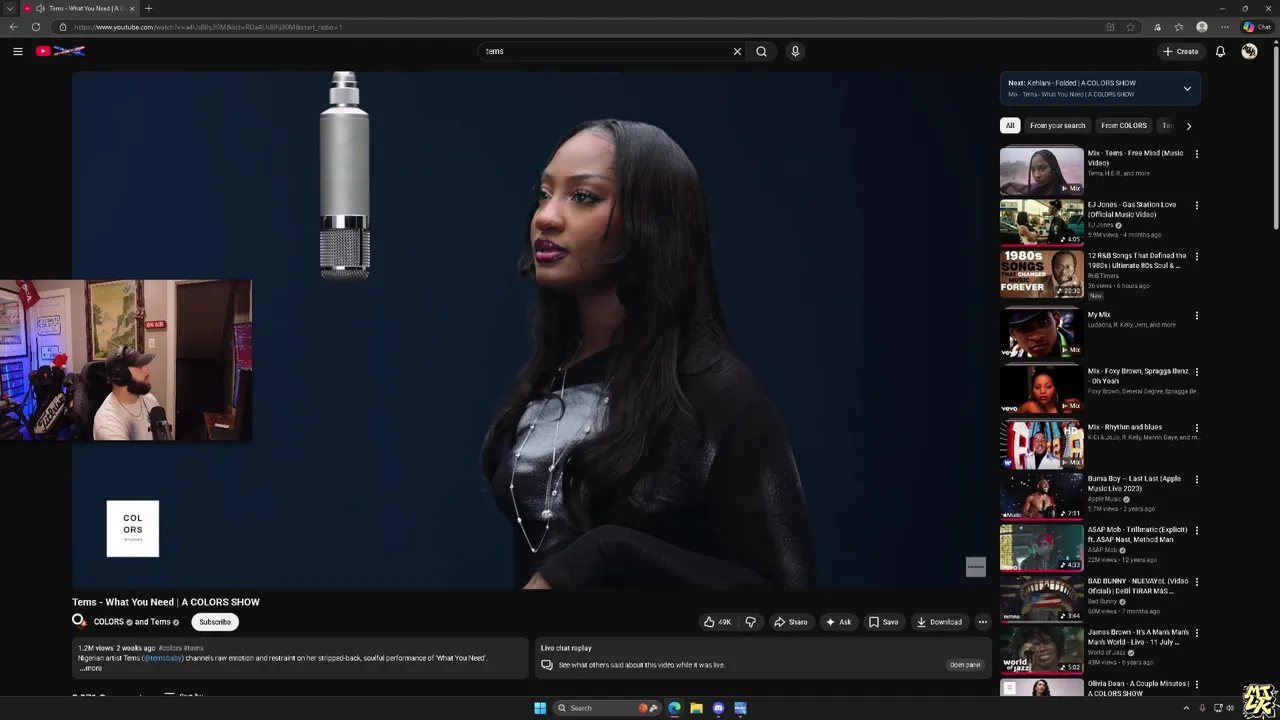Viewport: 1280px width, 720px height.
Task: Open more actions beside Download
Action: [982, 622]
